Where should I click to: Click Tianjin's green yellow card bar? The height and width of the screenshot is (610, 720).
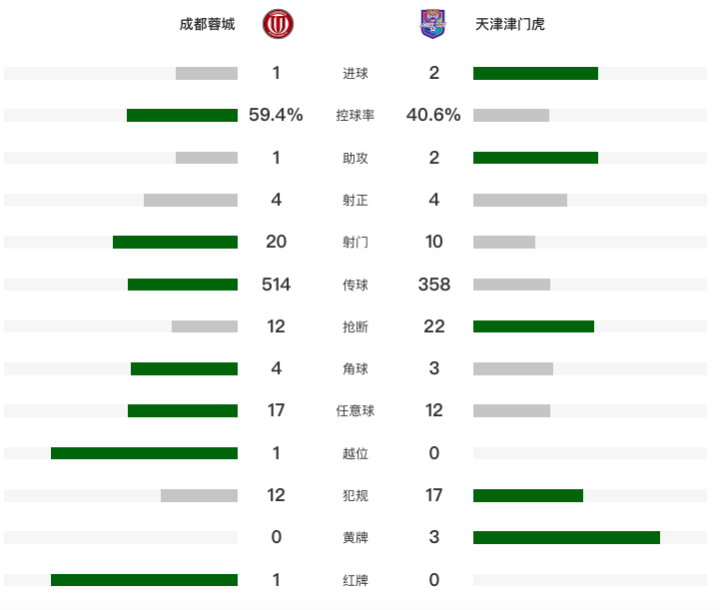point(567,537)
